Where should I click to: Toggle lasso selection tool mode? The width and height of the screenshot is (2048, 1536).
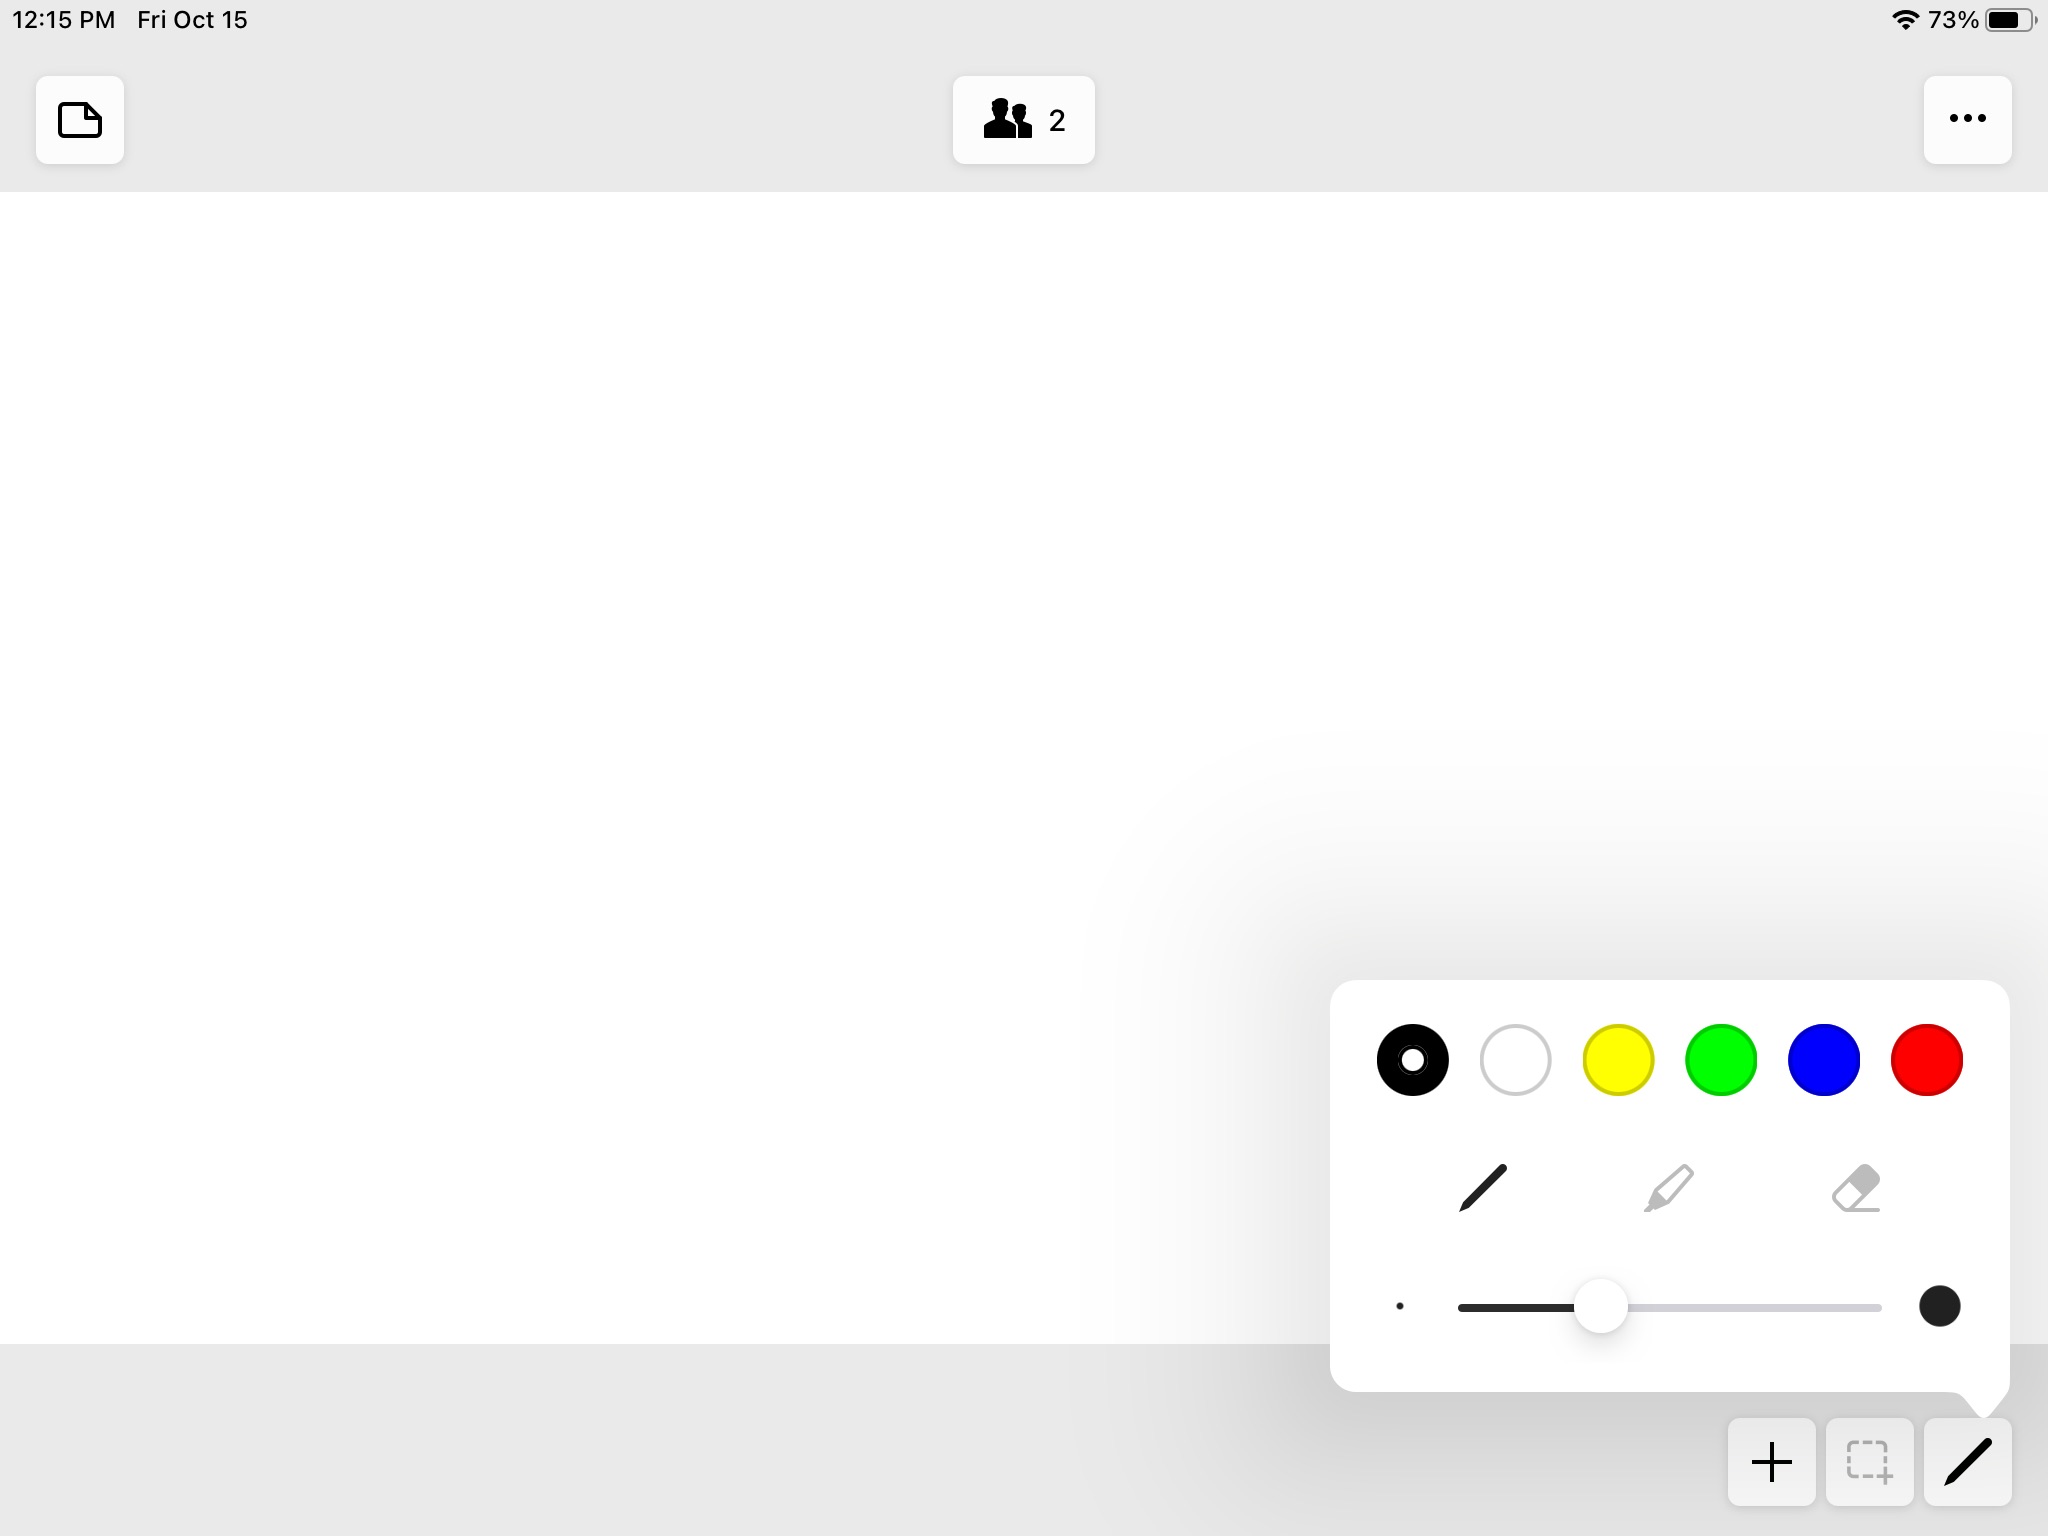[1867, 1462]
